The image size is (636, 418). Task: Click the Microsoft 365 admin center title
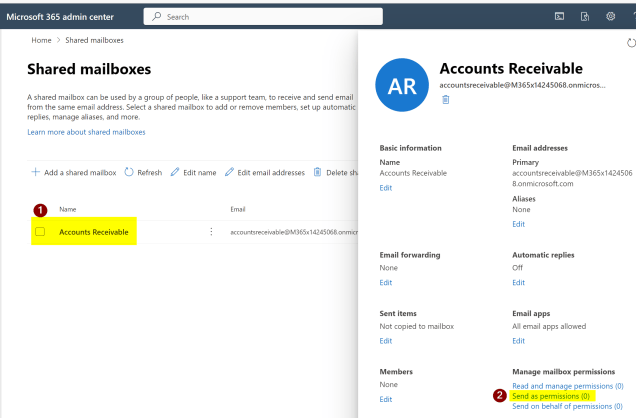(x=60, y=17)
